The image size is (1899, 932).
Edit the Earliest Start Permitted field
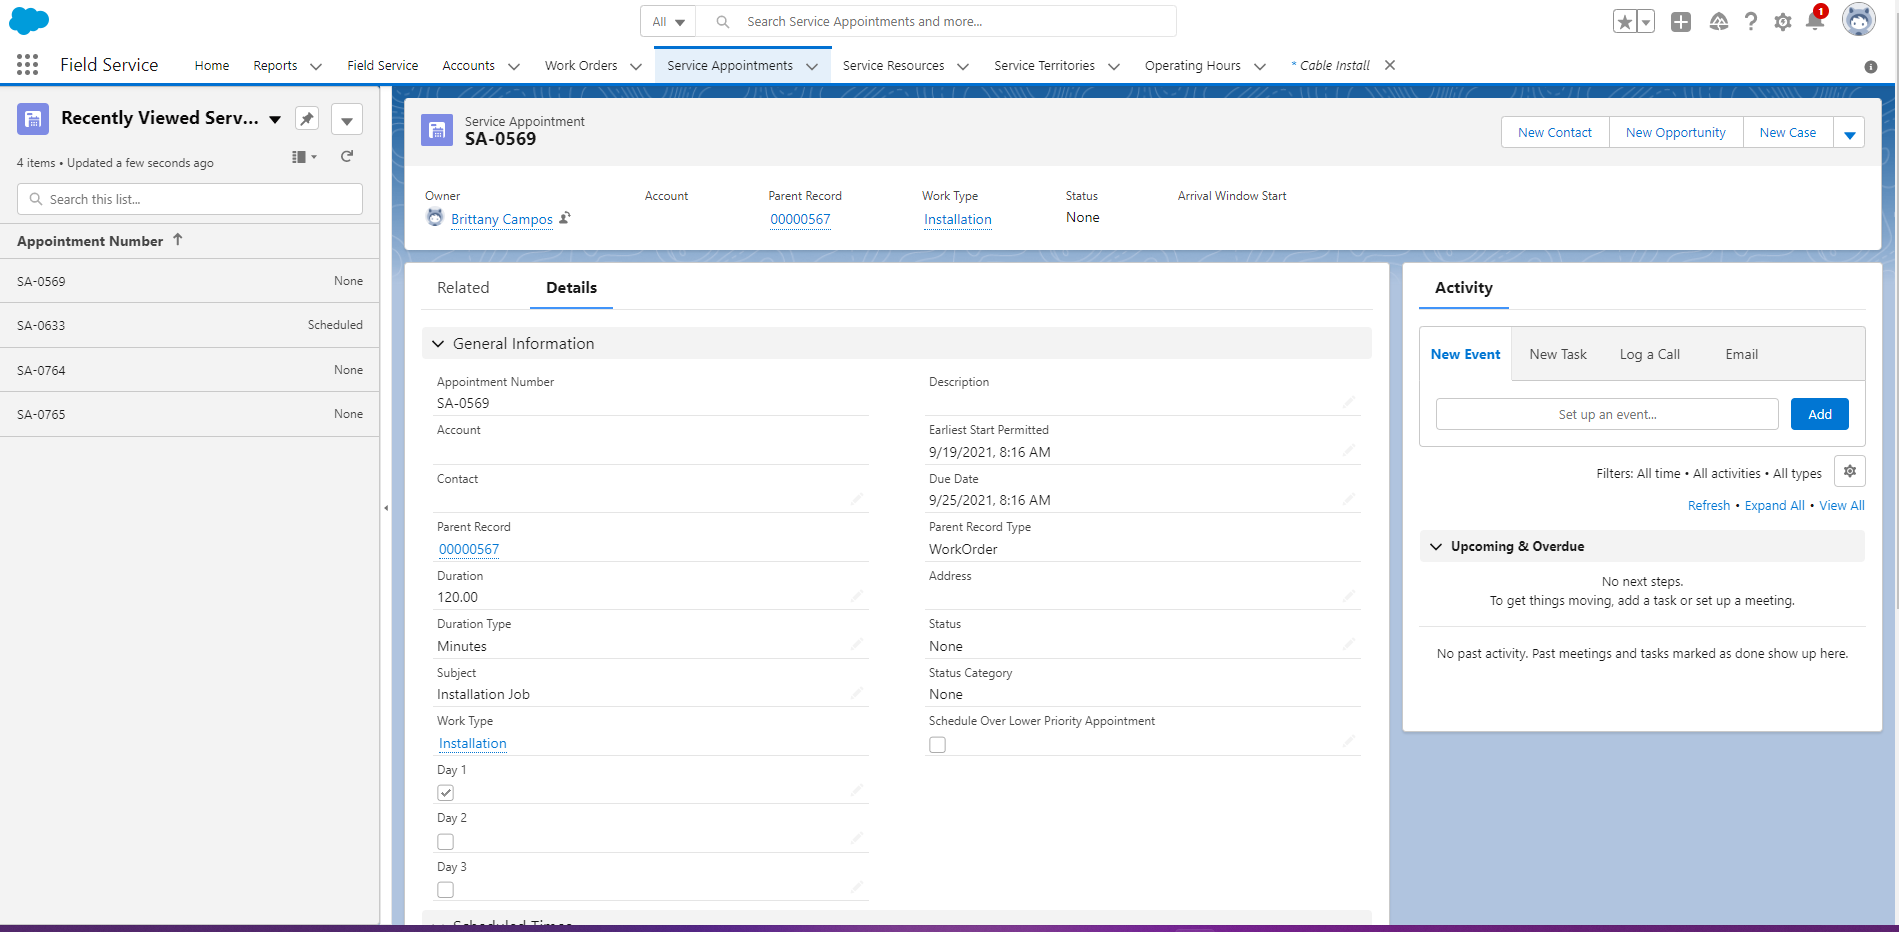click(1349, 451)
